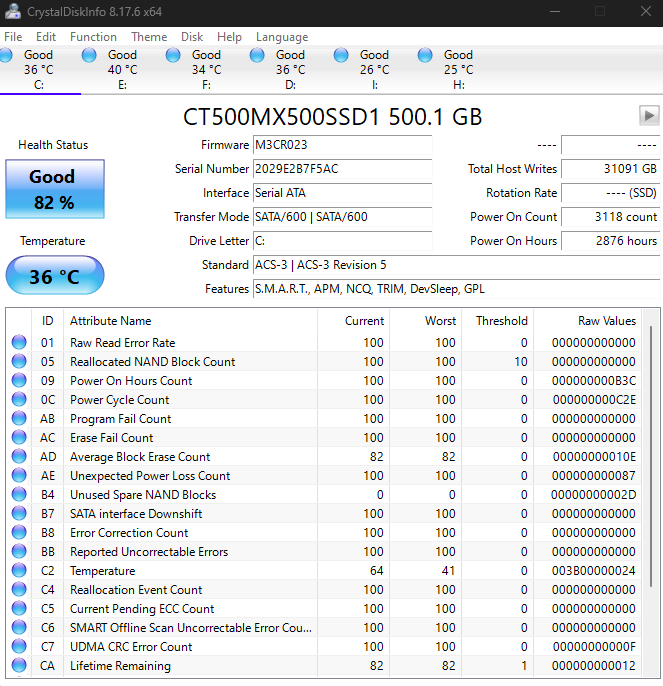Click status icon for UDMA CRC Error Count
The width and height of the screenshot is (663, 686).
tap(19, 646)
